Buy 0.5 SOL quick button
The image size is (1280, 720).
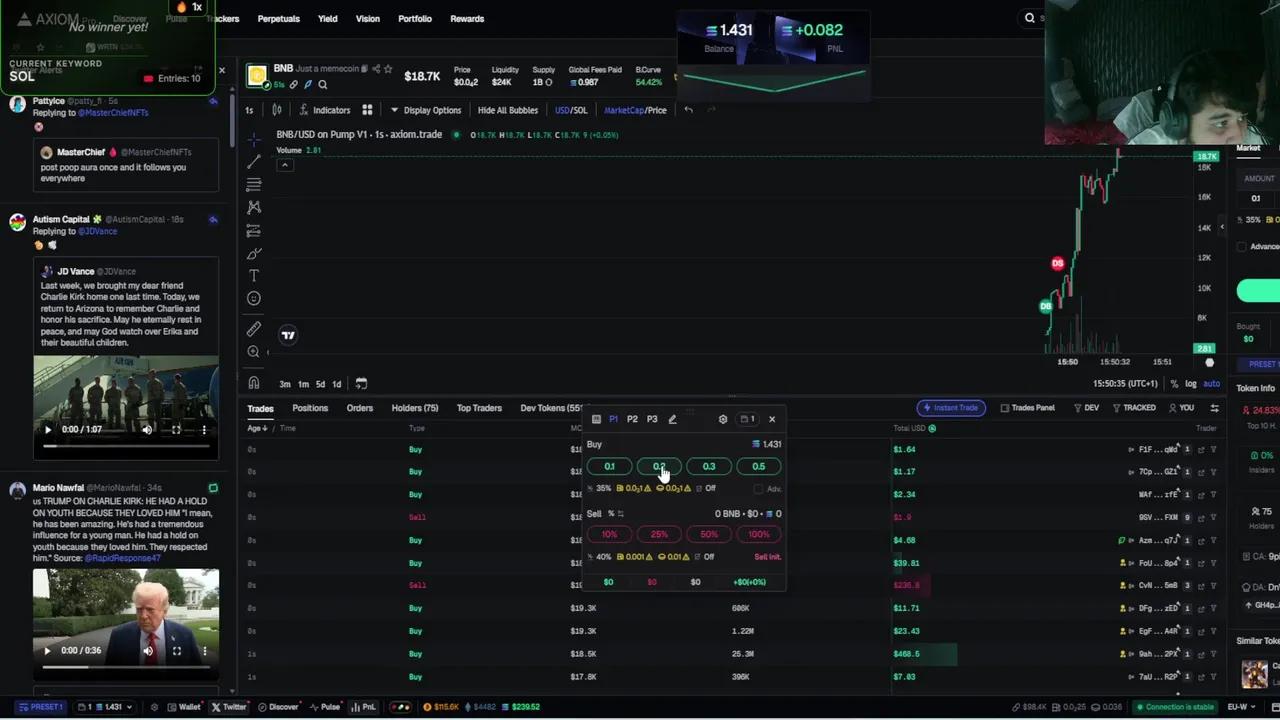759,467
